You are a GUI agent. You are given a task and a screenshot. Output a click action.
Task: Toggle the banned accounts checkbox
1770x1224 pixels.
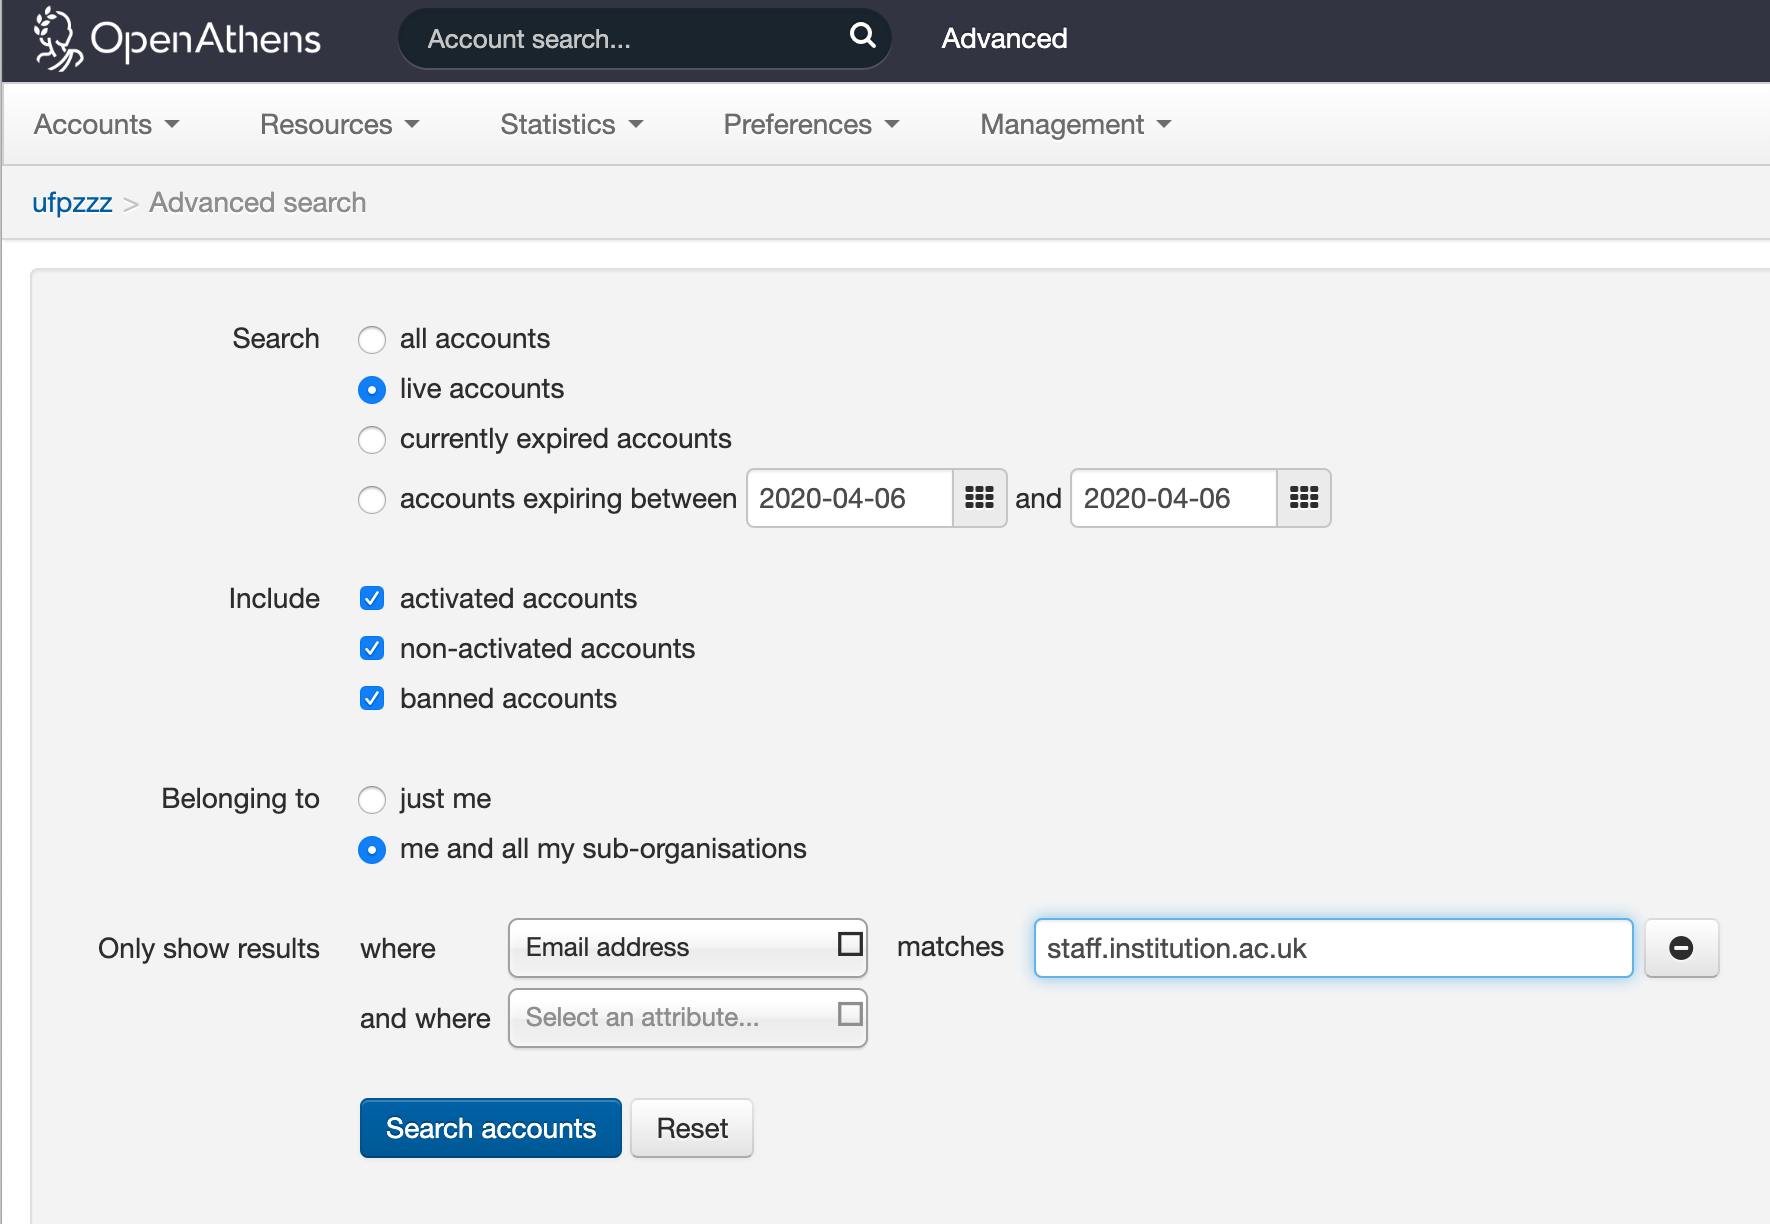[372, 698]
